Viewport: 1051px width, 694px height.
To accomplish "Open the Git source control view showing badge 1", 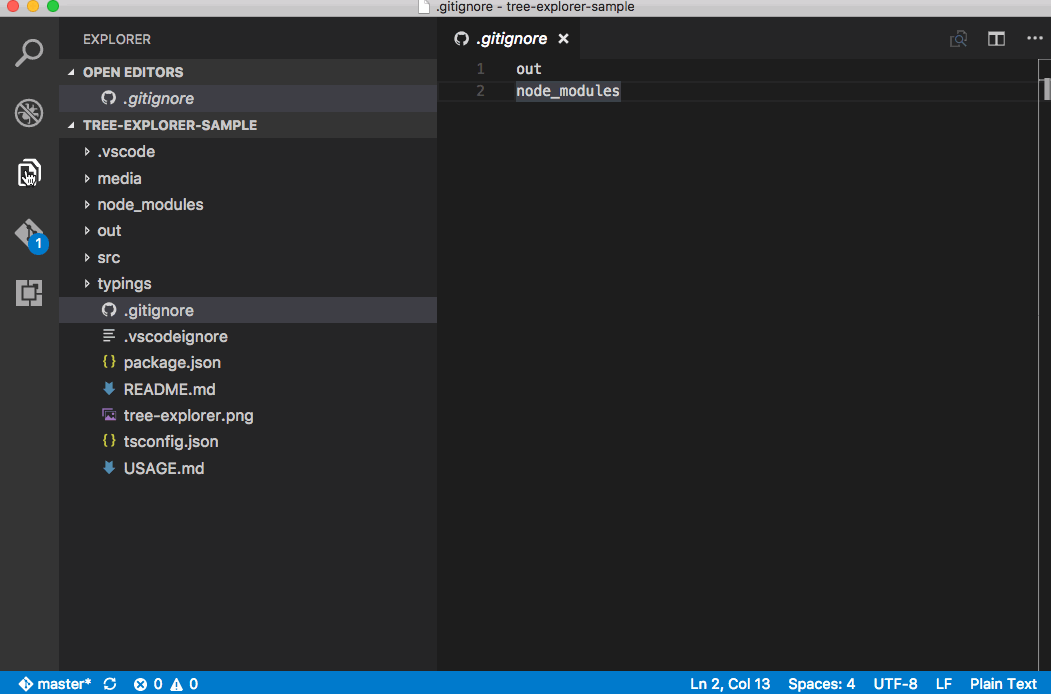I will [x=29, y=233].
